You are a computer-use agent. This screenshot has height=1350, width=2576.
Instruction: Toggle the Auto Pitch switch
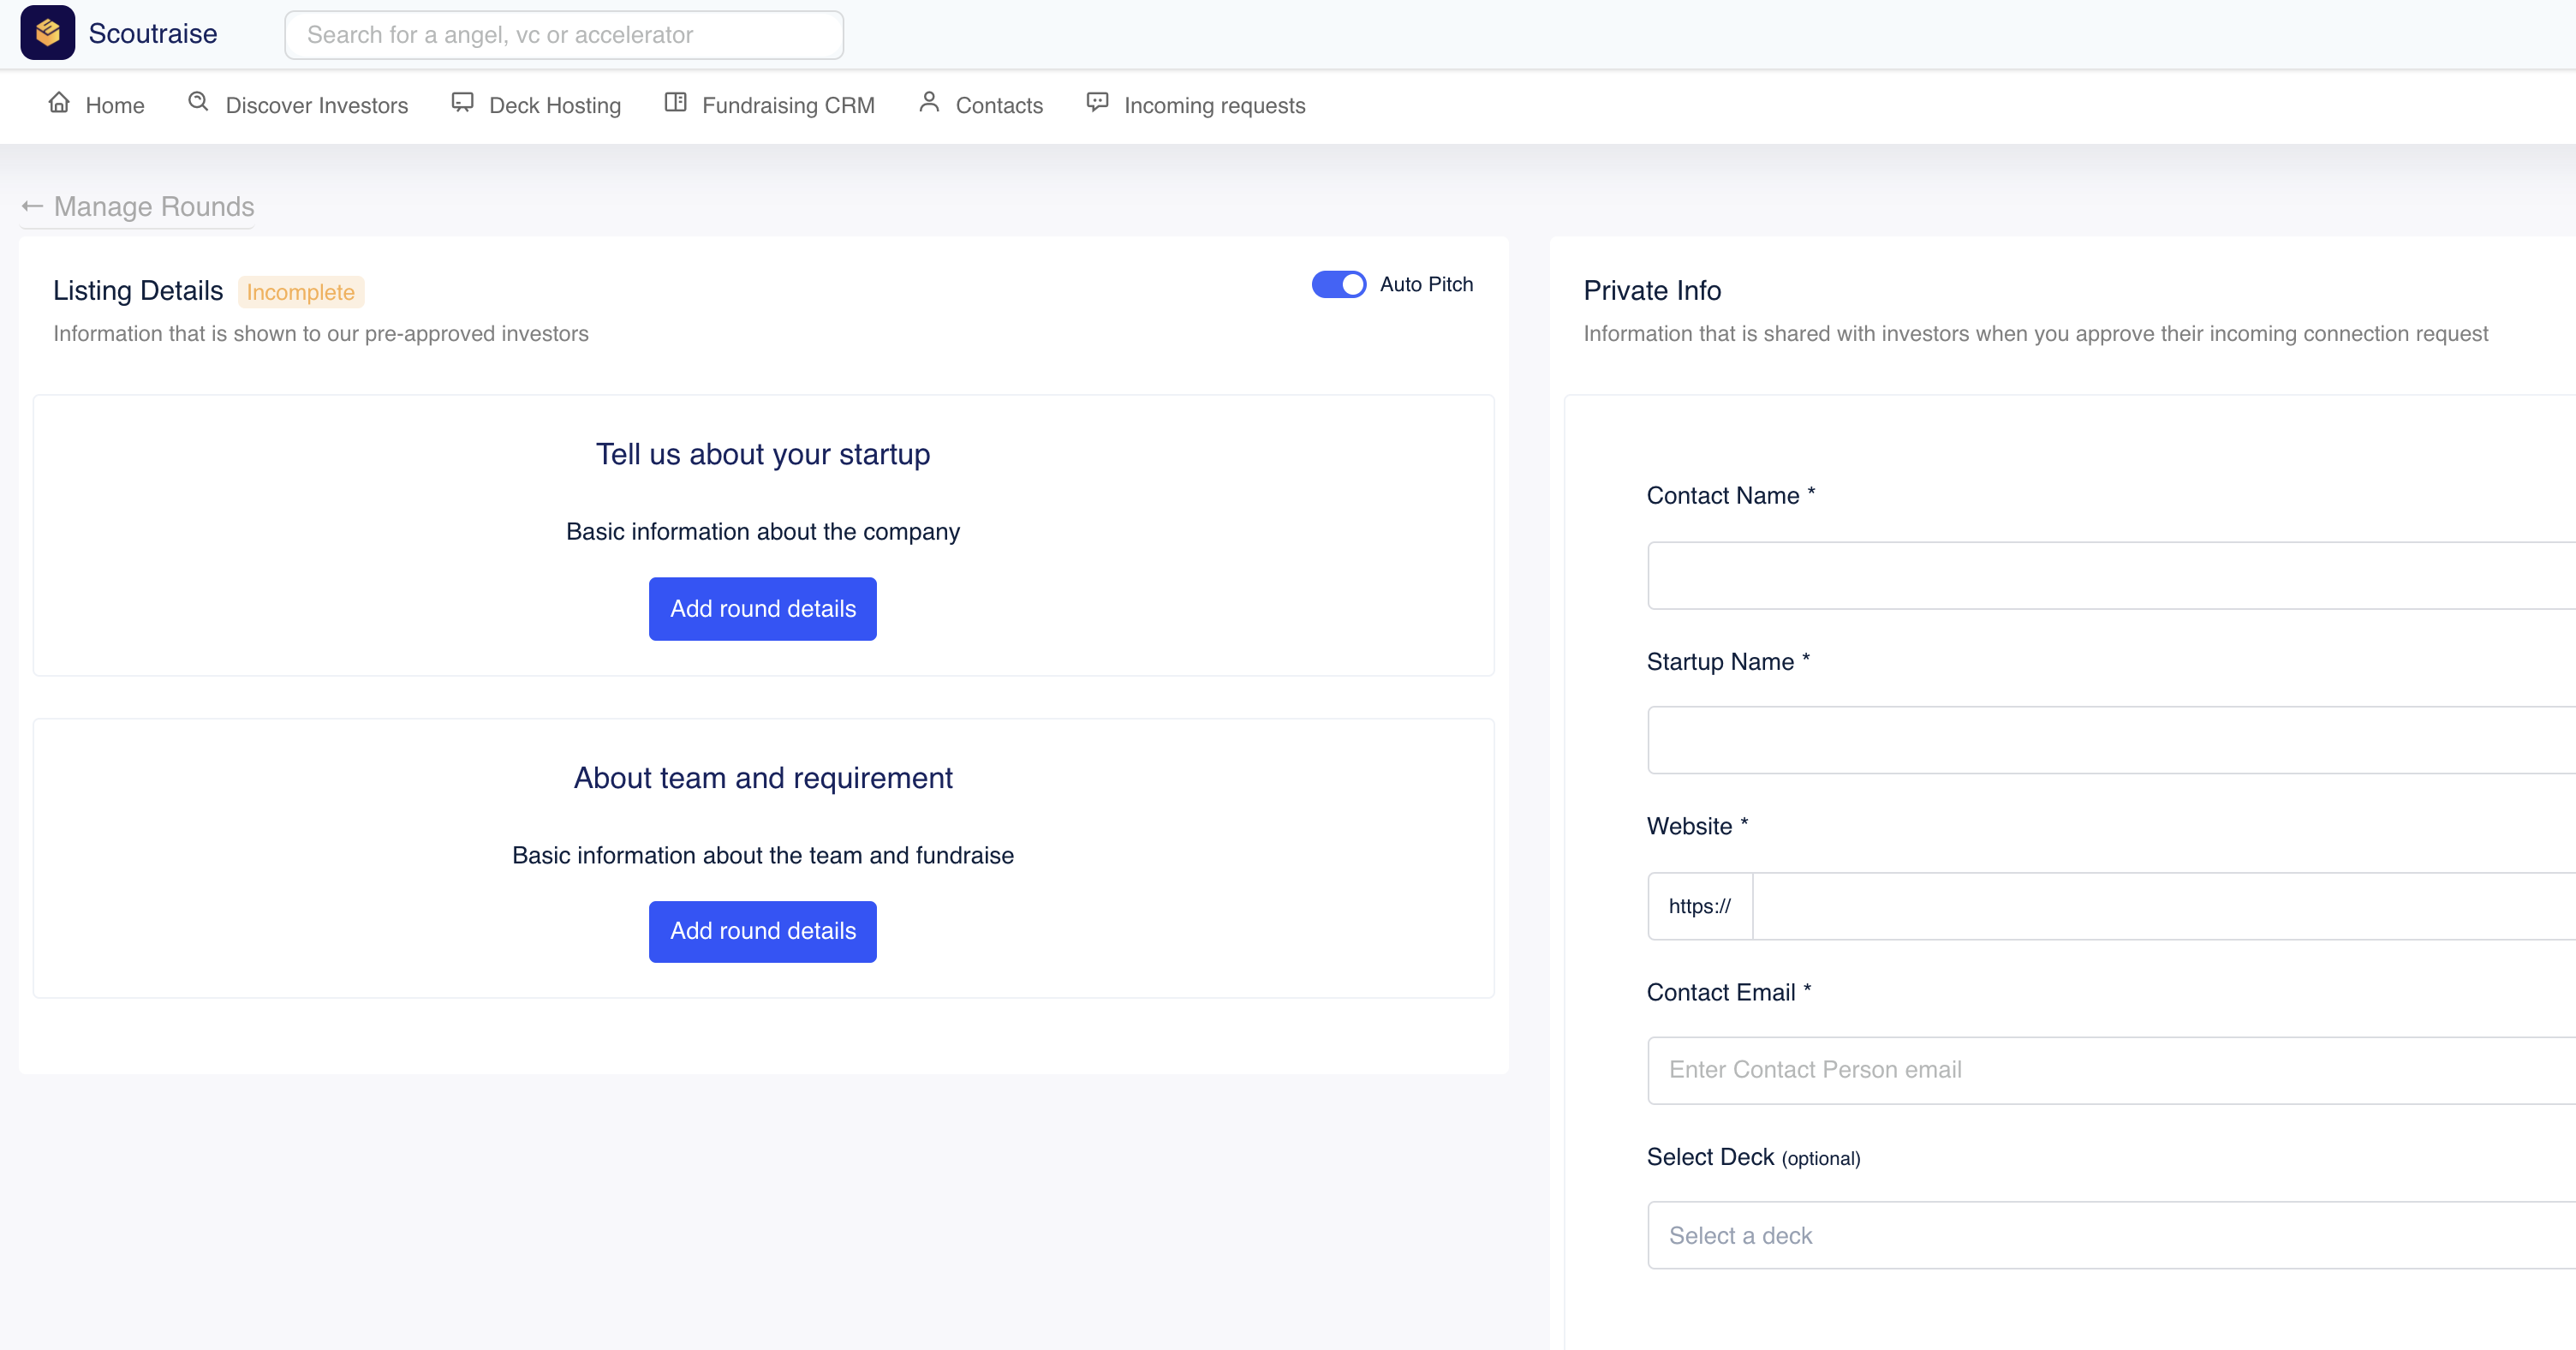coord(1338,284)
